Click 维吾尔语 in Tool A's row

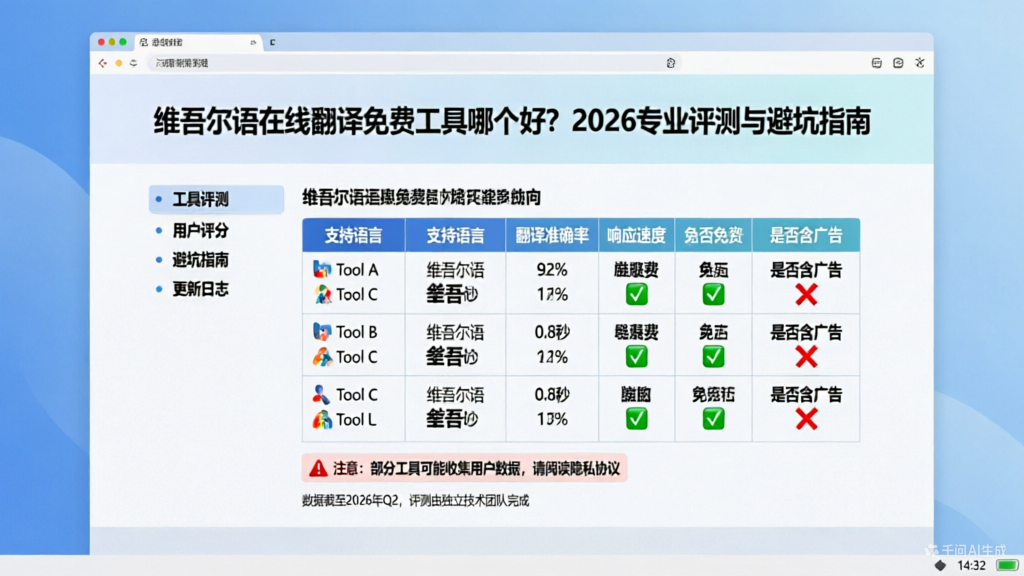[455, 270]
